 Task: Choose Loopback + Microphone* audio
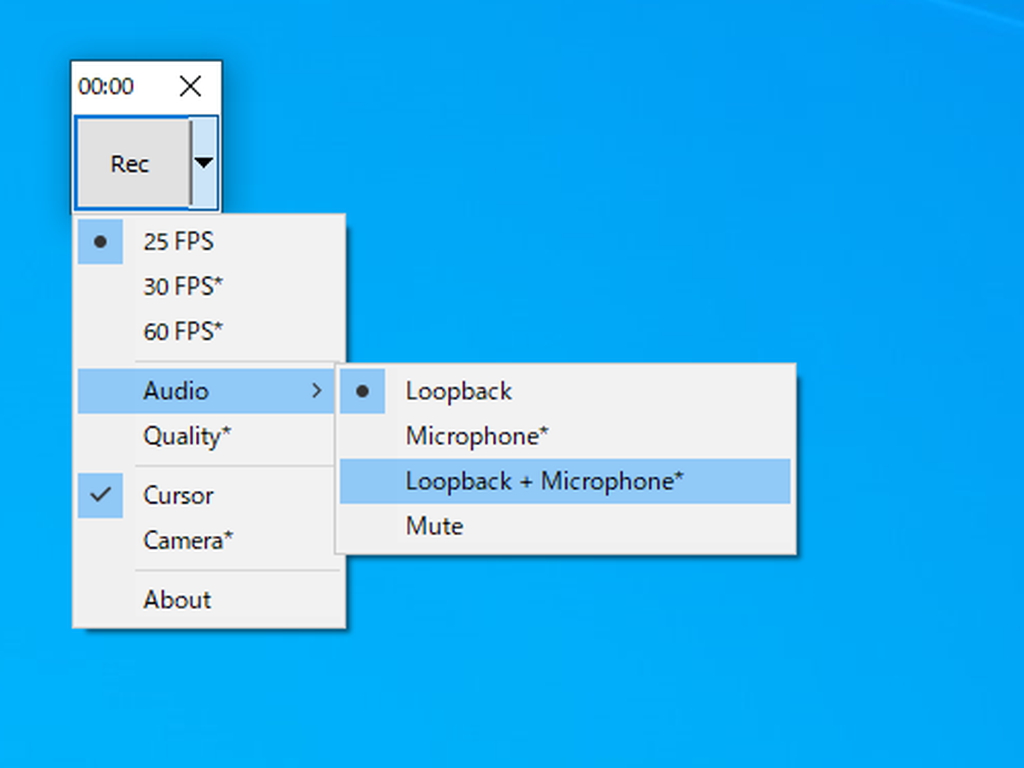[x=565, y=481]
